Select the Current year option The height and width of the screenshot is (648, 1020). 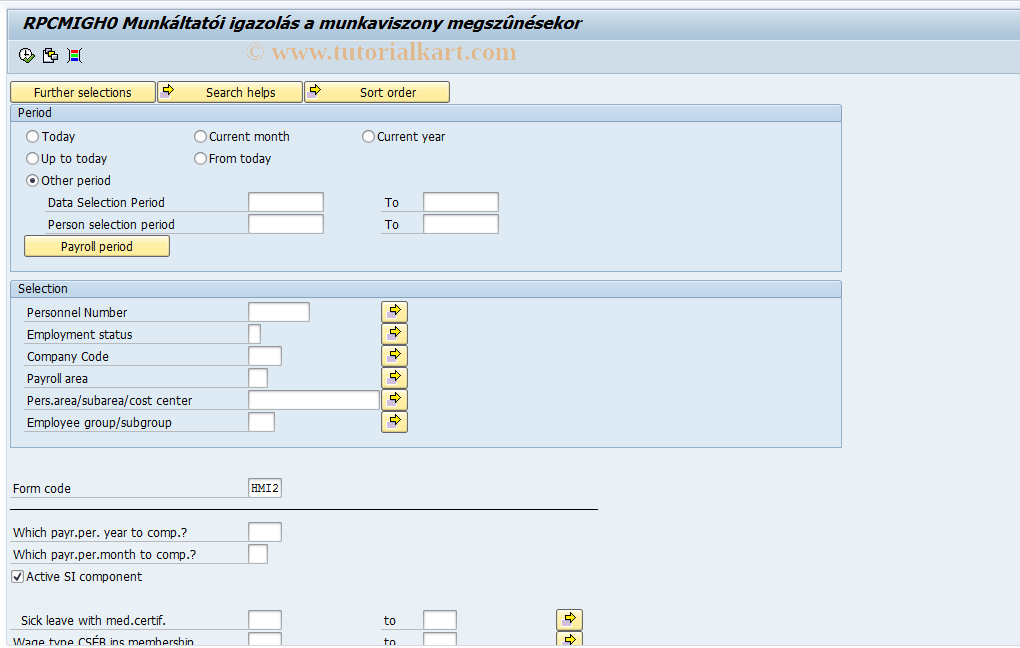368,136
